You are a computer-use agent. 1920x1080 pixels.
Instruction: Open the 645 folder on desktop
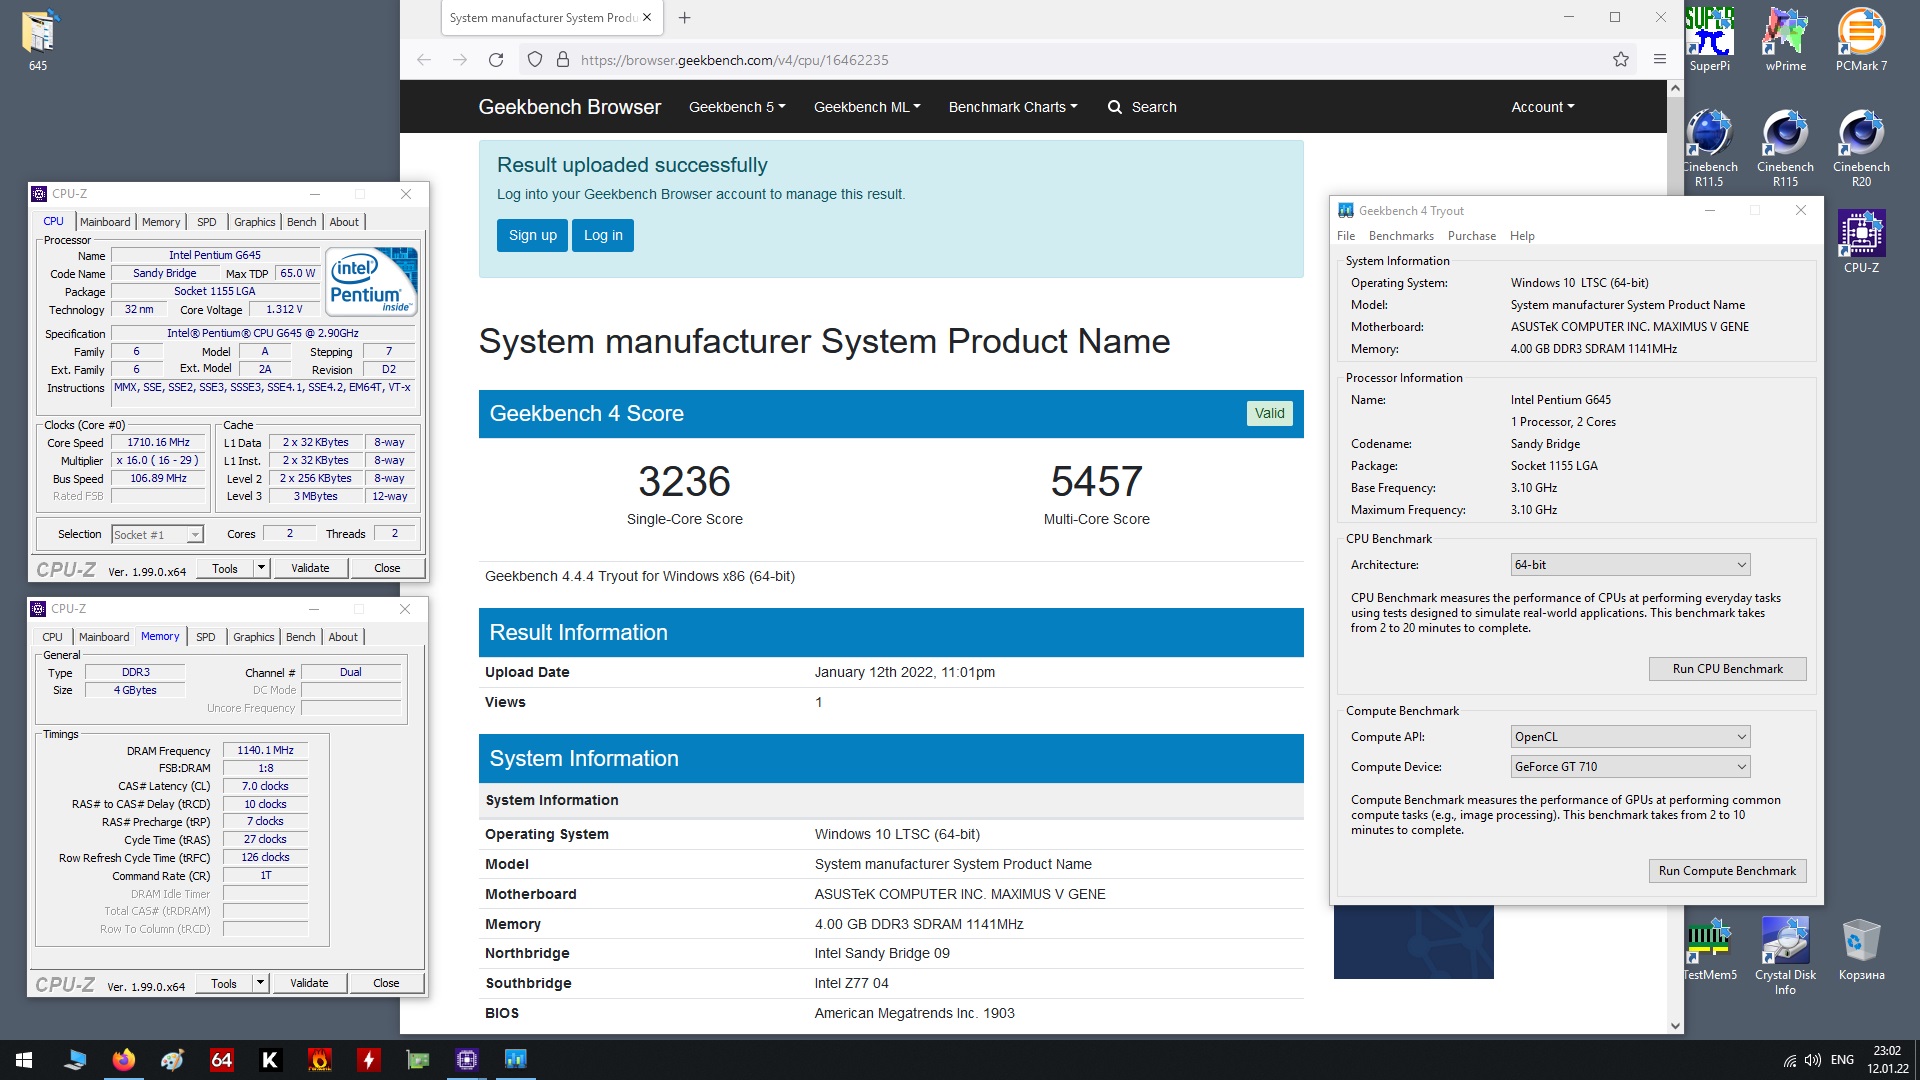coord(38,40)
